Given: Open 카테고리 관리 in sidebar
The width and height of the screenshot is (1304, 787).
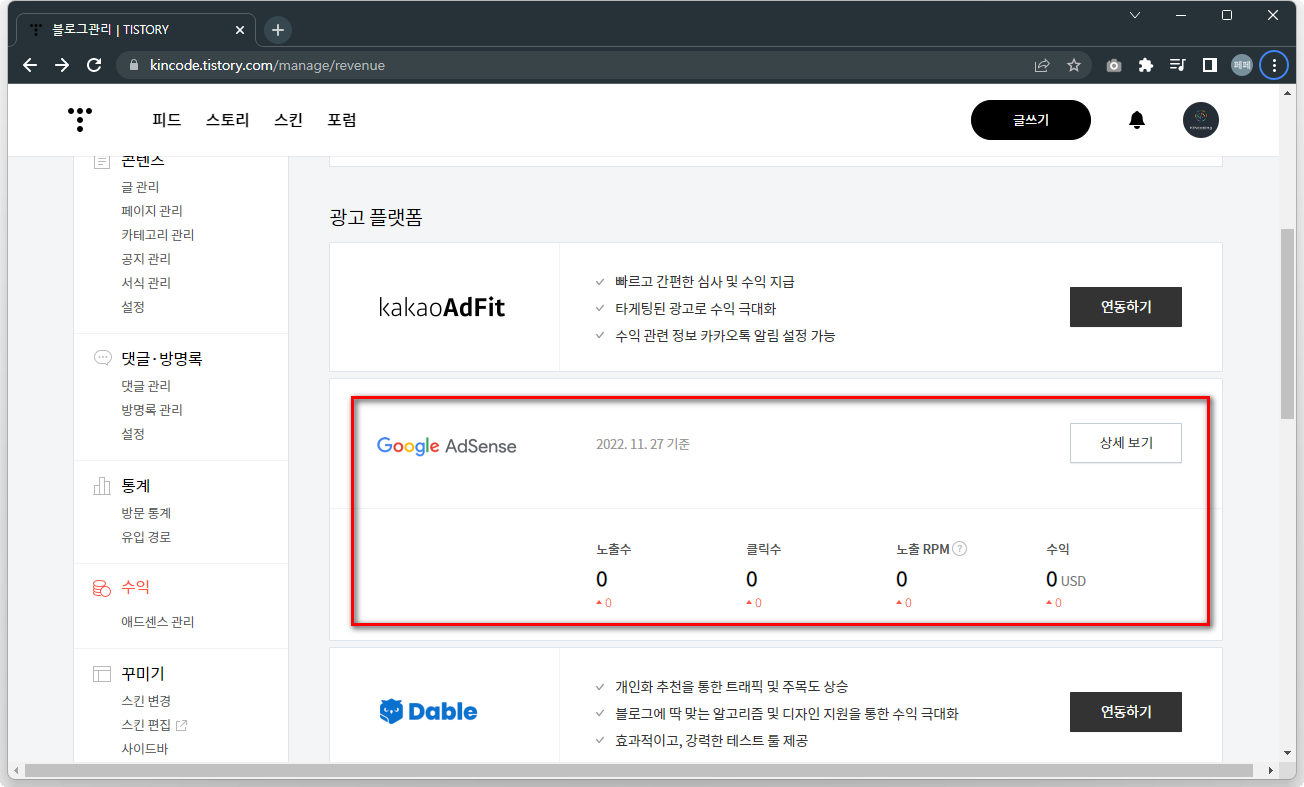Looking at the screenshot, I should click(x=158, y=235).
